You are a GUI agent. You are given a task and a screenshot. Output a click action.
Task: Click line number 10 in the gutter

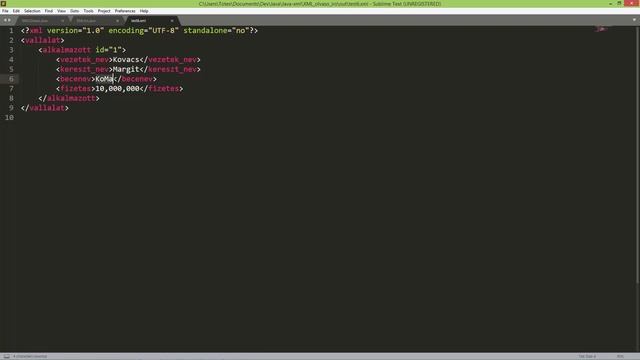(9, 118)
